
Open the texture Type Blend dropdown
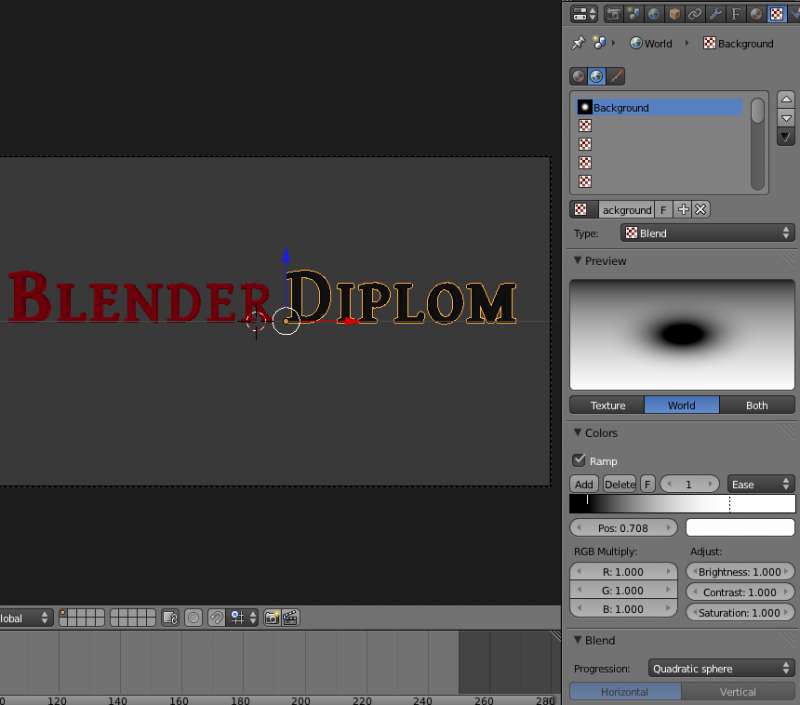pos(706,233)
